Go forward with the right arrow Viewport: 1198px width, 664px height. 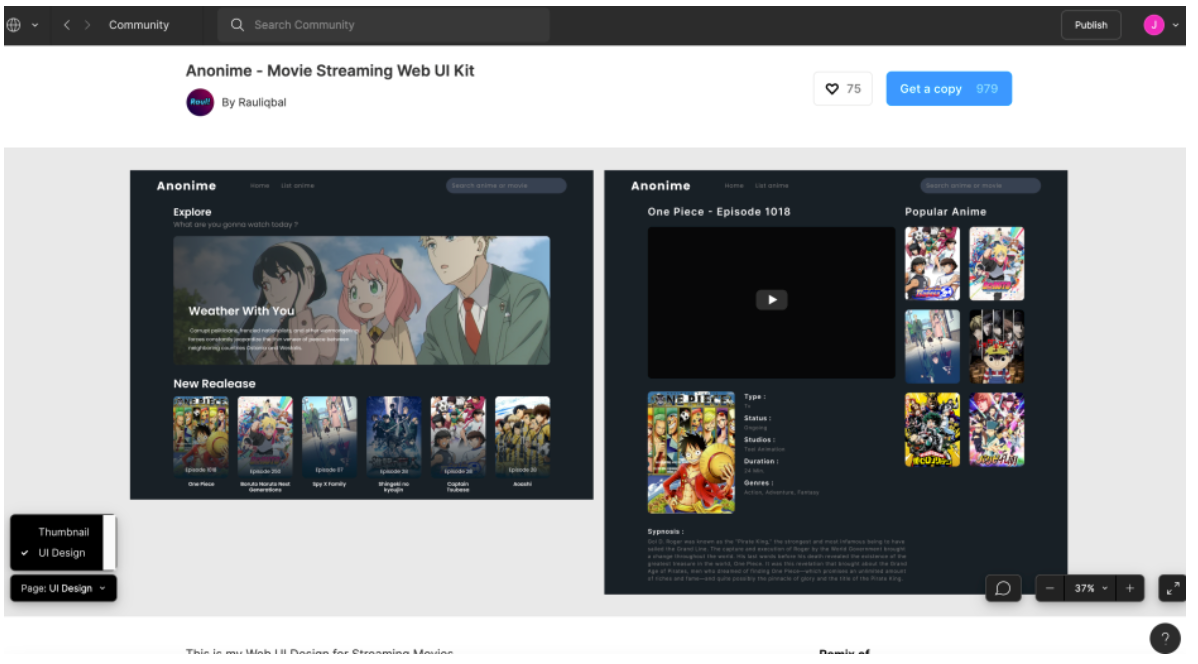[x=88, y=25]
